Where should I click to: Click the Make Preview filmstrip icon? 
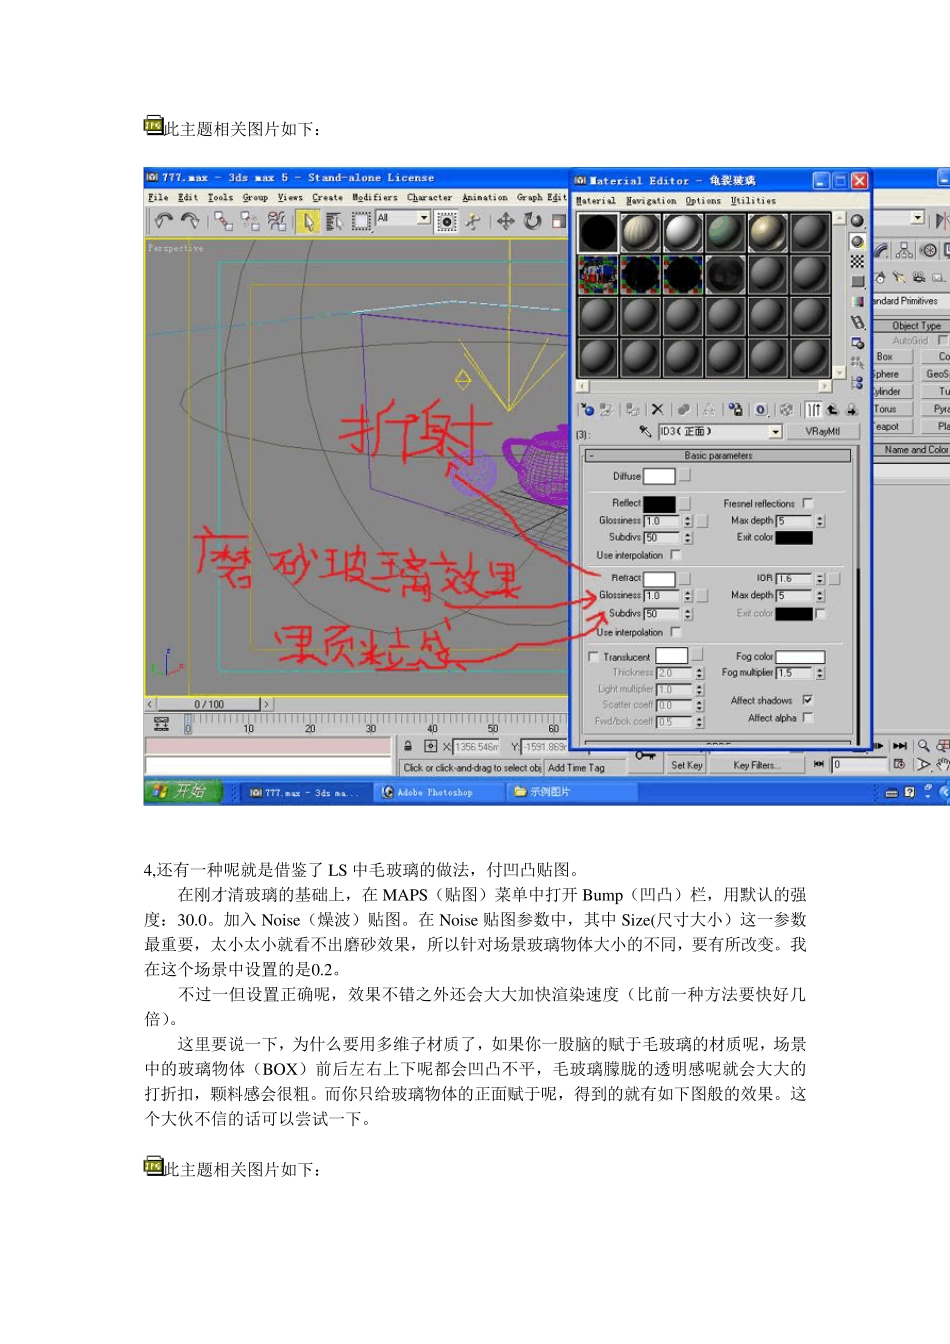[857, 322]
